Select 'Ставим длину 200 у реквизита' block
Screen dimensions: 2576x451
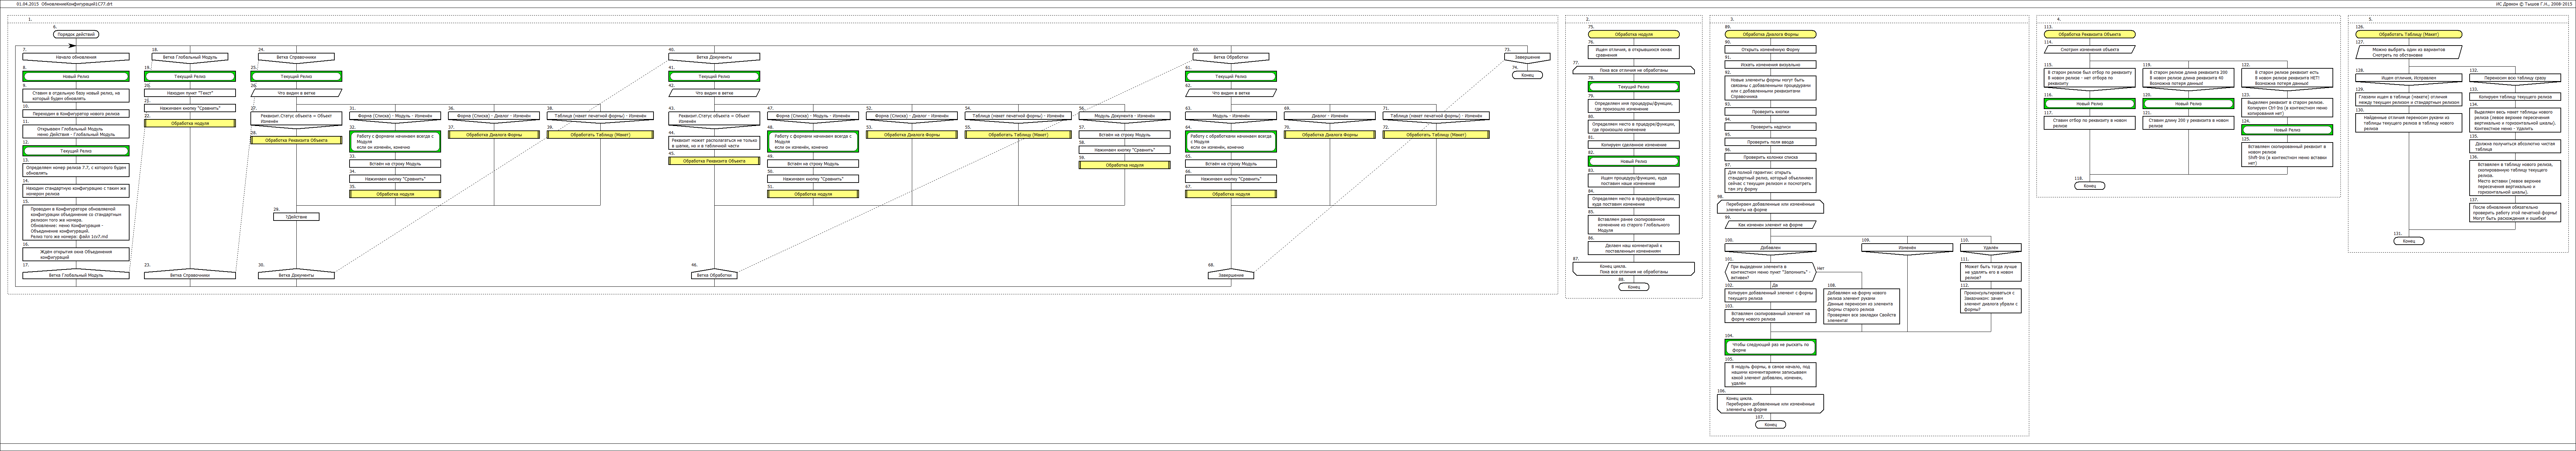2188,123
